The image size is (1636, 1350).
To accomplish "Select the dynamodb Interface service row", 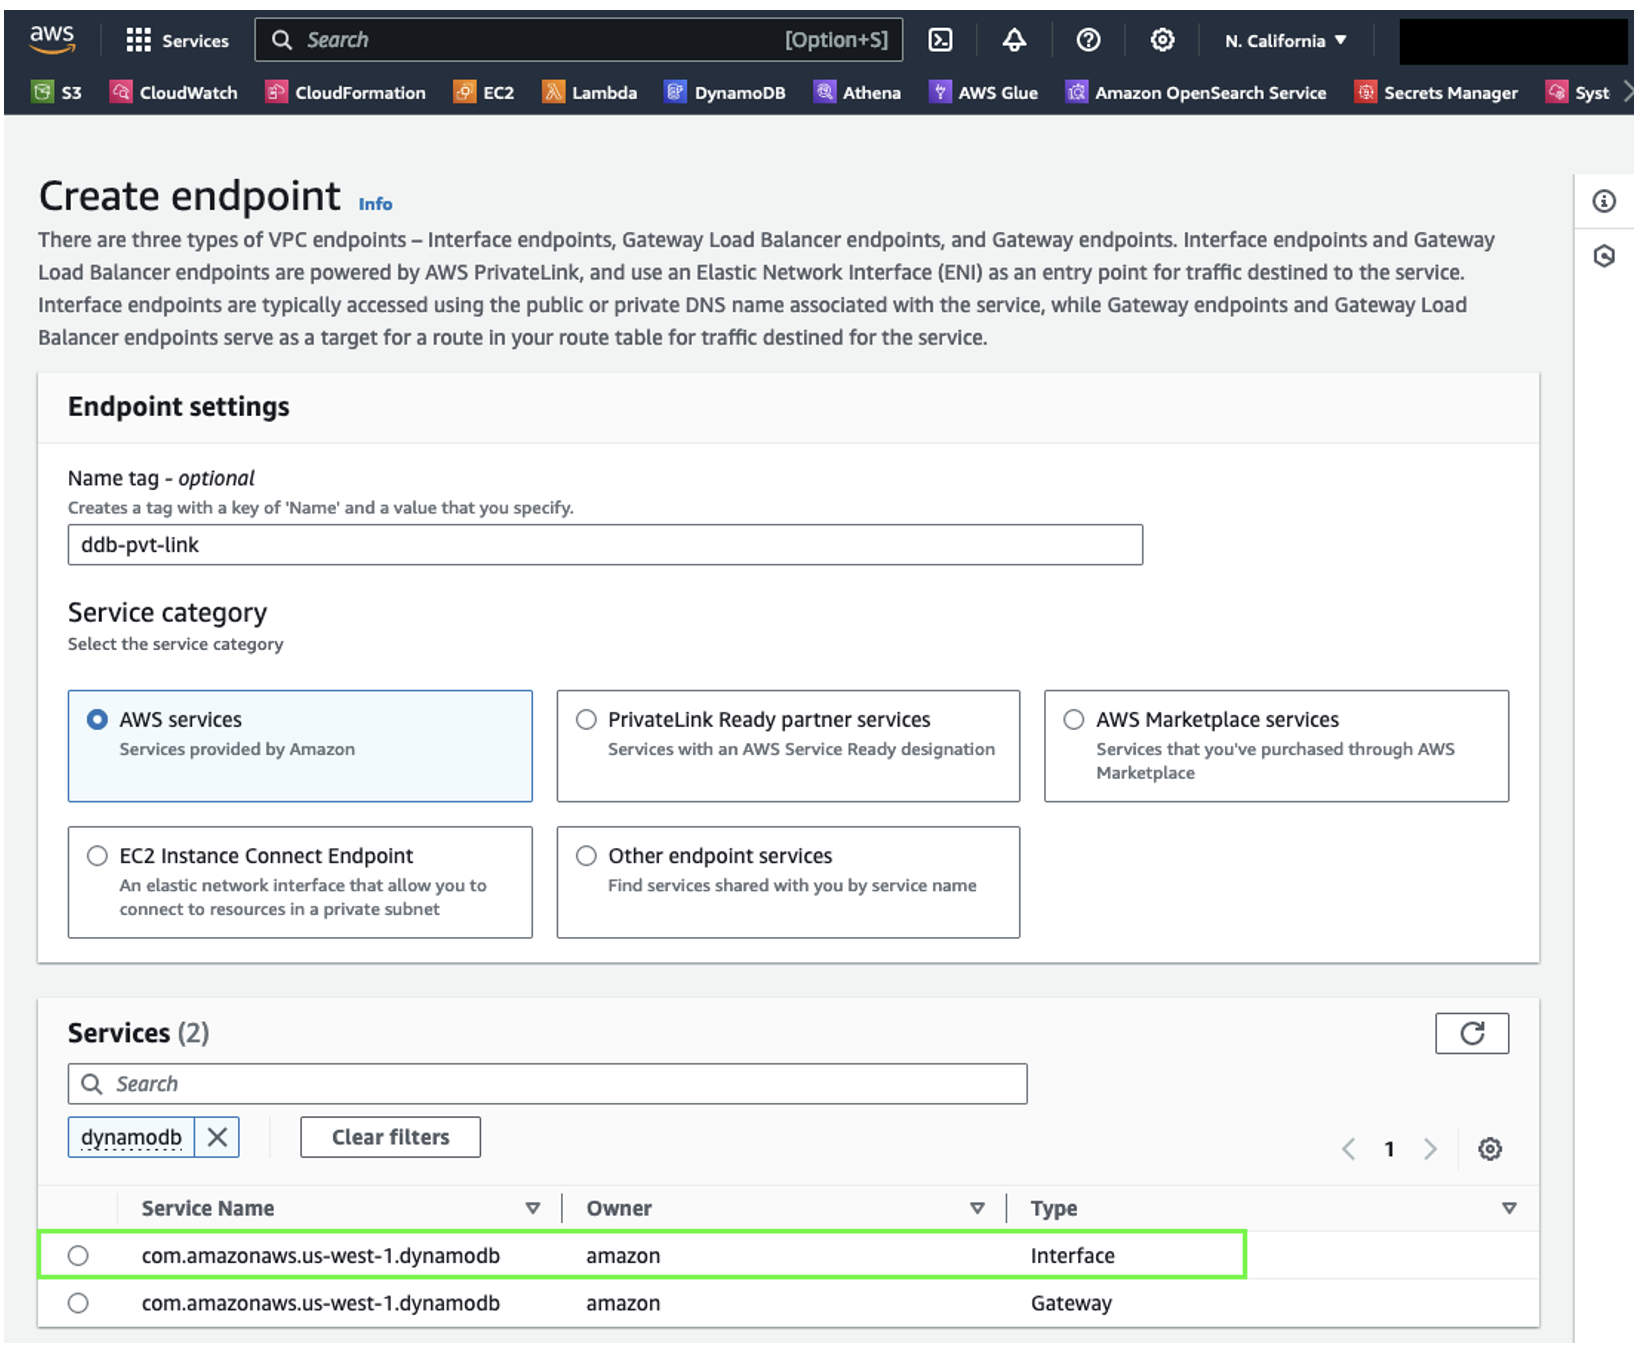I will click(78, 1256).
